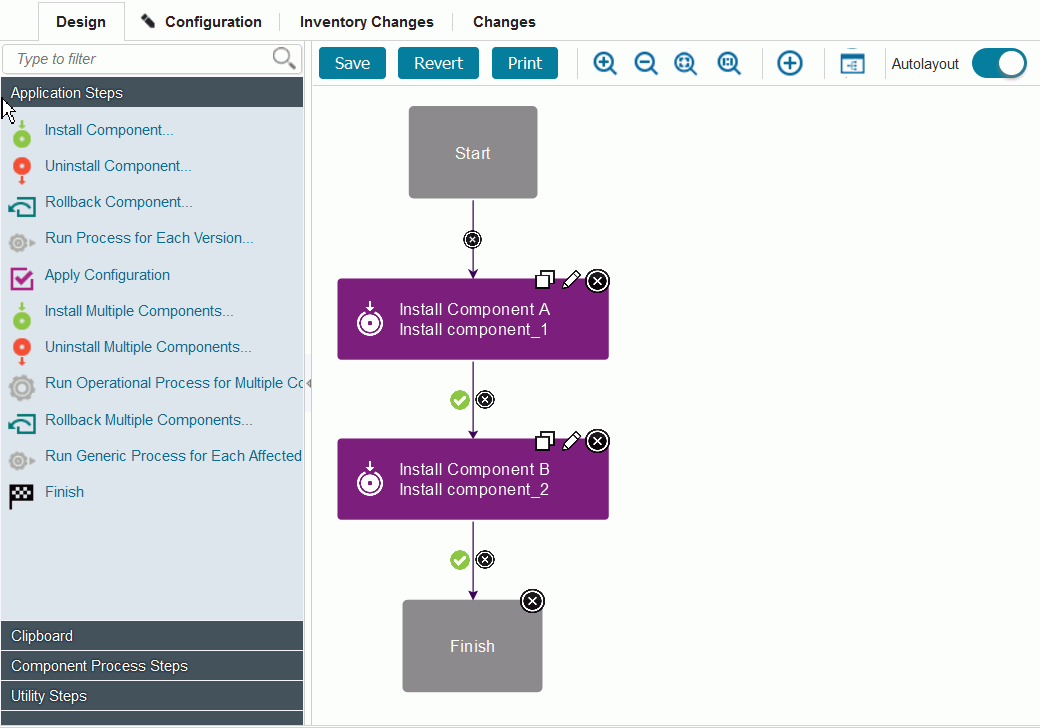Click the X icon on the arrow below Start
Viewport: 1040px width, 728px height.
point(472,239)
